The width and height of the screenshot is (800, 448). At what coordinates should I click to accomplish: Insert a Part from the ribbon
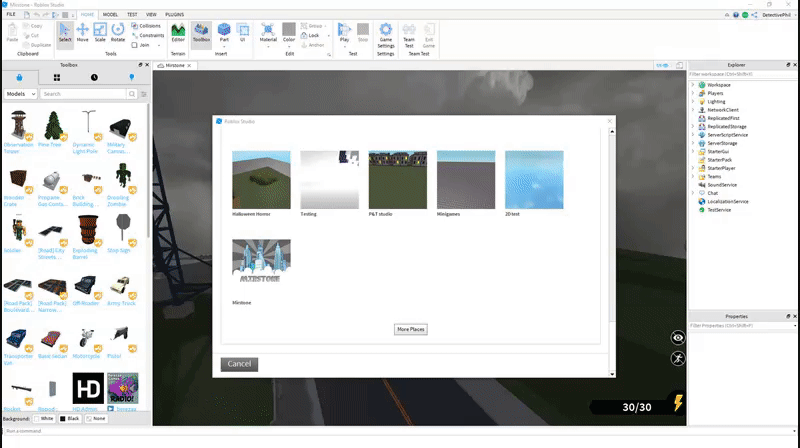click(x=224, y=33)
